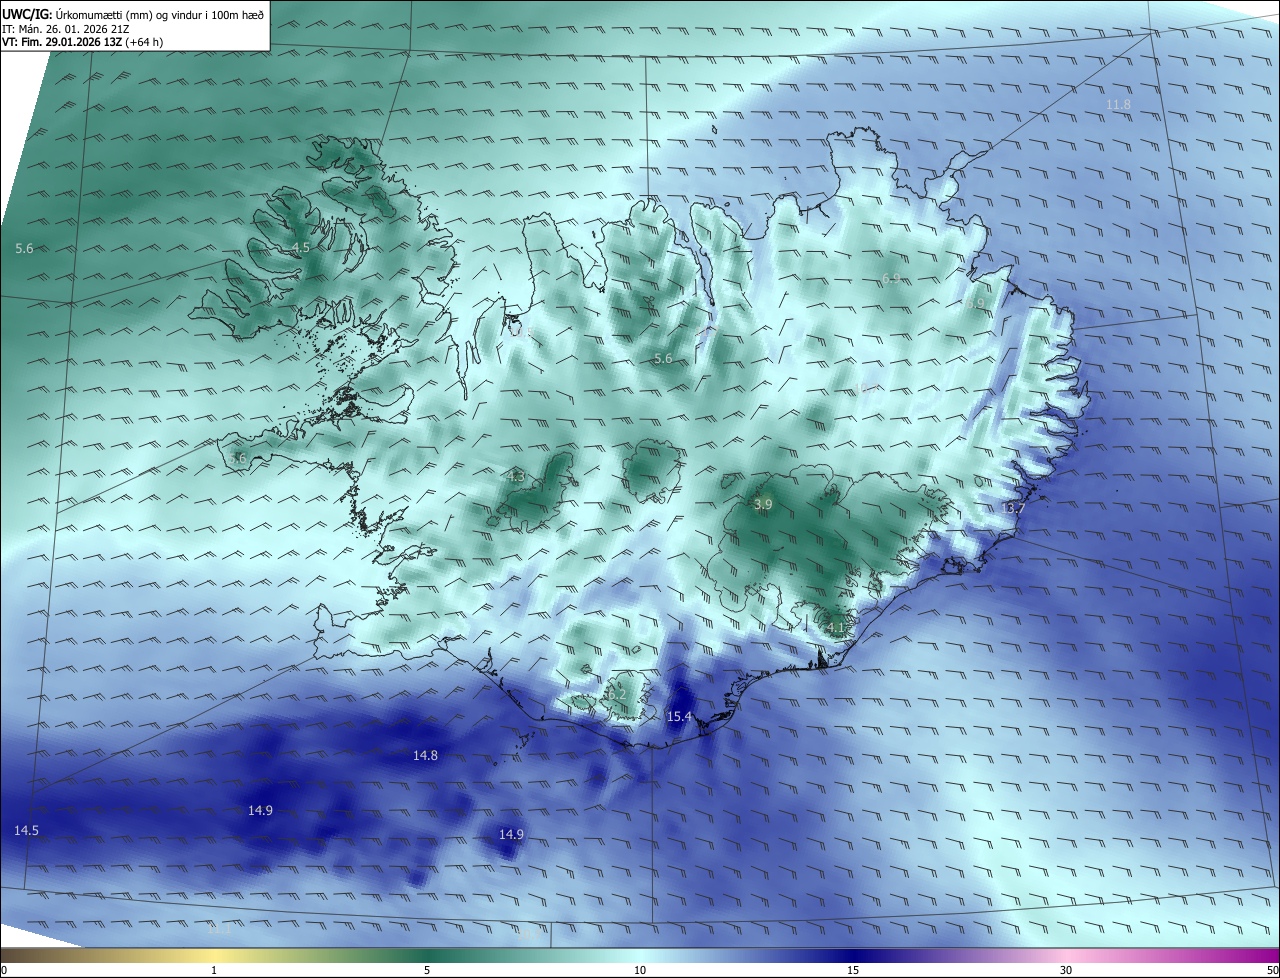Viewport: 1280px width, 978px height.
Task: Click the 6.2 value on the southern glacier
Action: [617, 694]
